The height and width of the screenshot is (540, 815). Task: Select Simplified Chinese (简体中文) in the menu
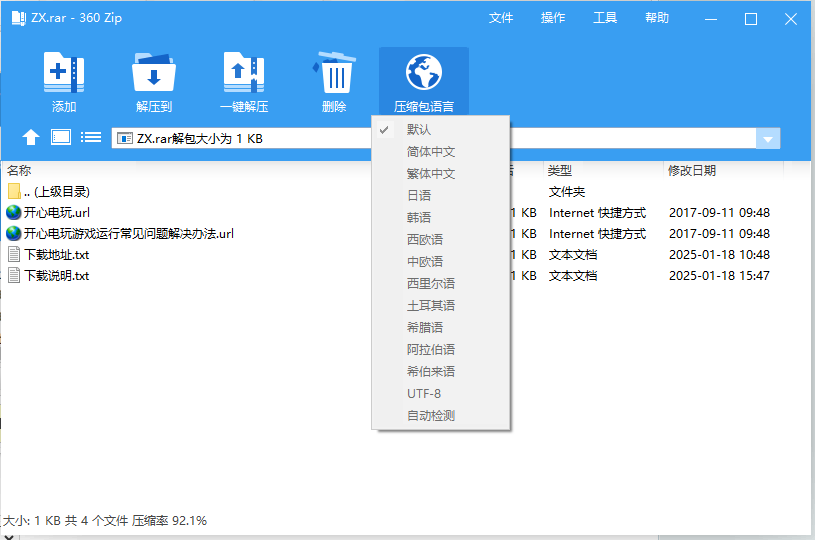click(x=430, y=152)
